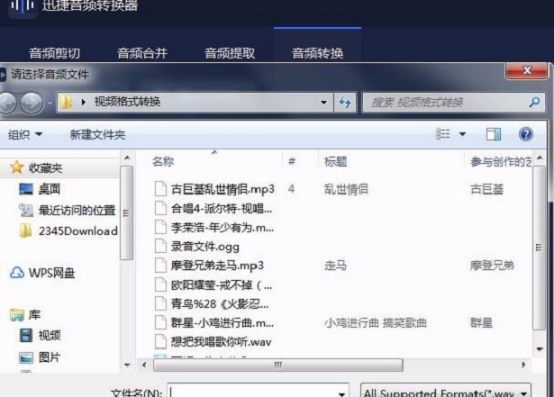
Task: Click the file icon beside 录音文件.ogg
Action: coord(160,246)
